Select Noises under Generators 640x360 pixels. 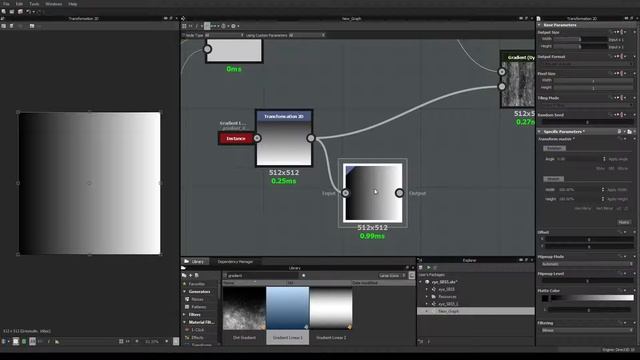[197, 299]
